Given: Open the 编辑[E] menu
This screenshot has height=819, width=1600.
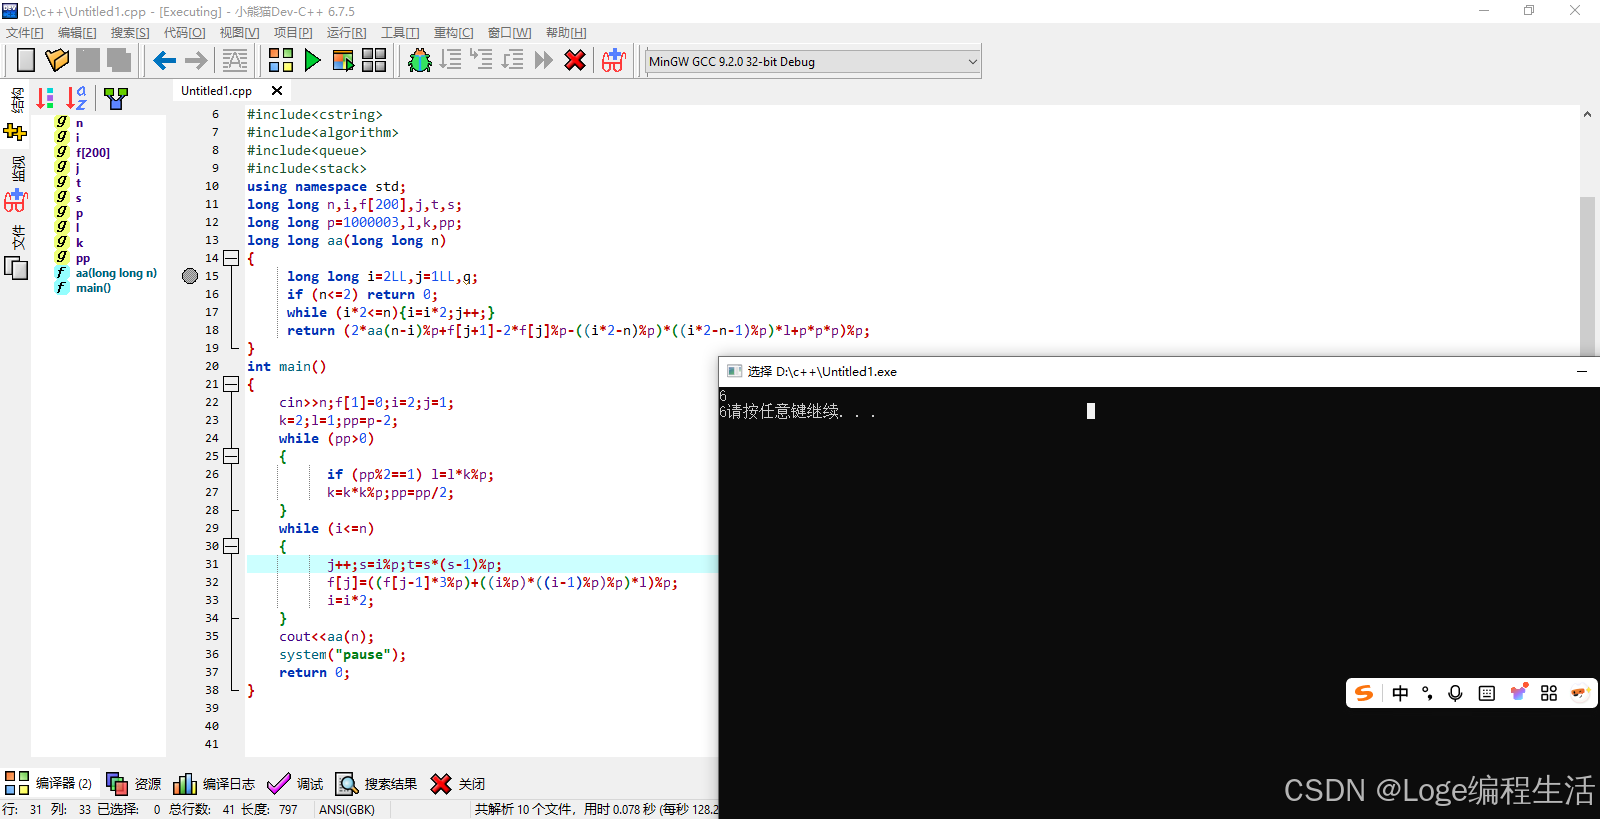Looking at the screenshot, I should (x=77, y=33).
